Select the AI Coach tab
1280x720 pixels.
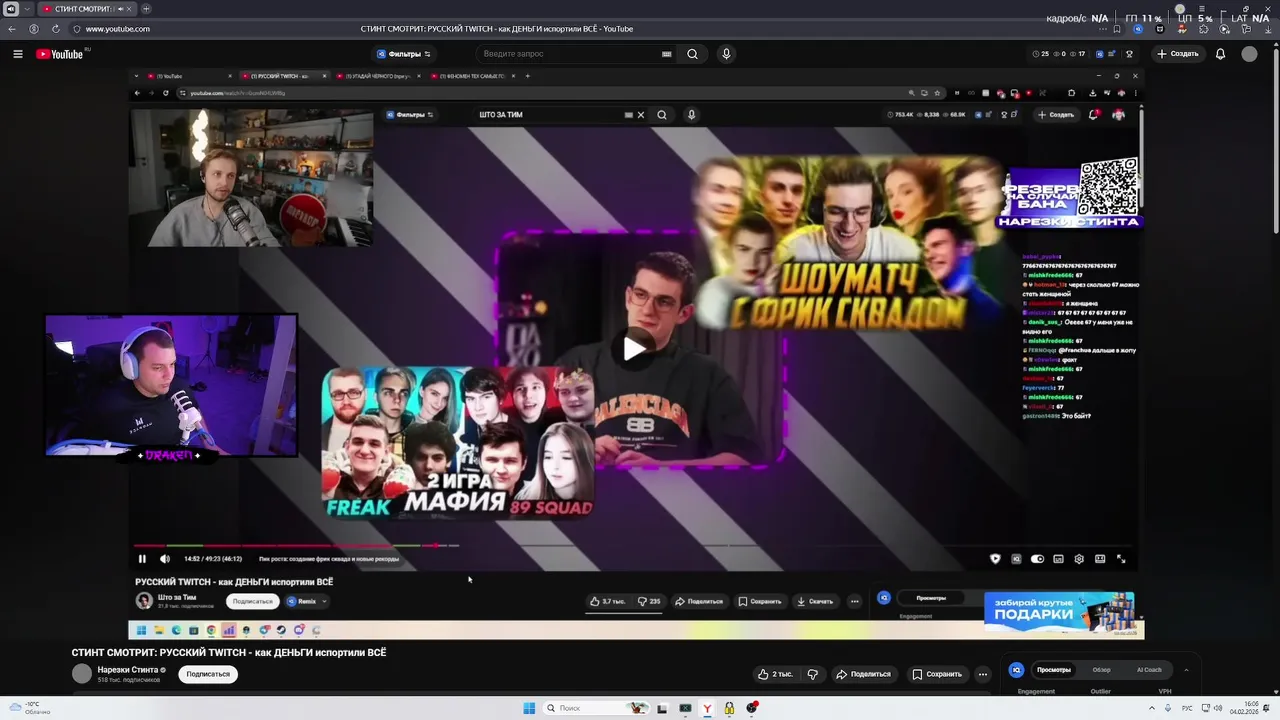[x=1149, y=670]
